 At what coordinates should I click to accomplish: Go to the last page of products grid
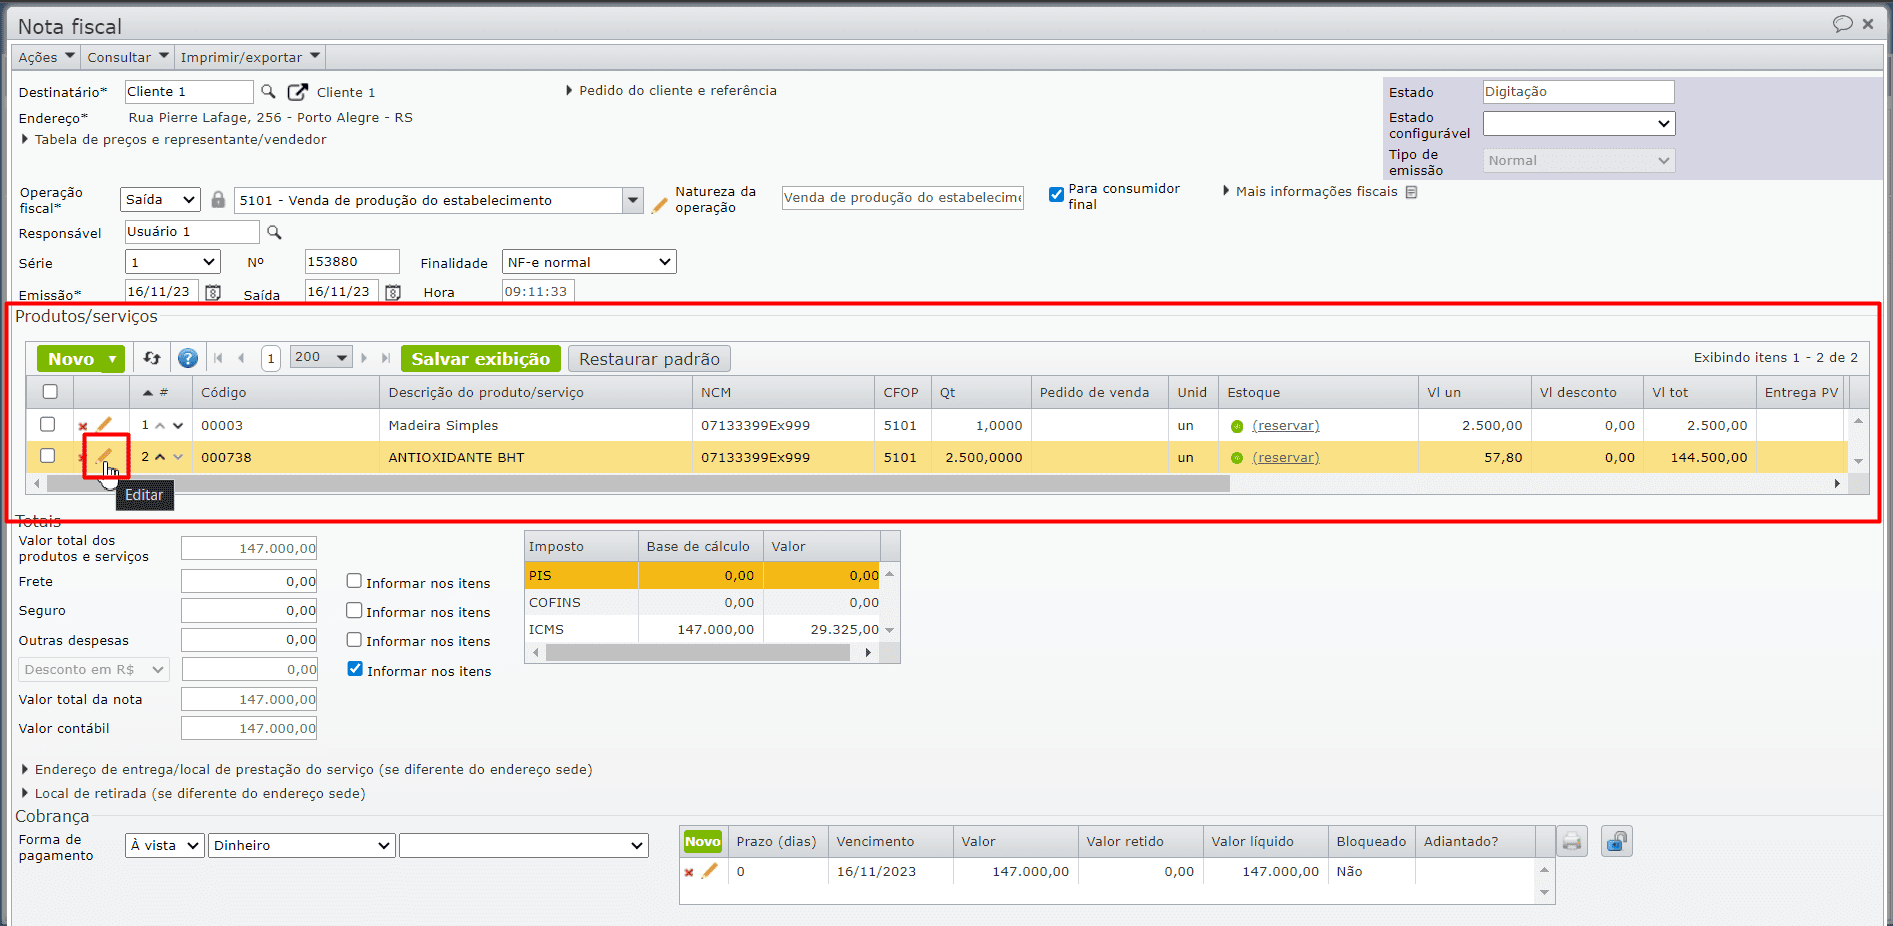tap(386, 358)
